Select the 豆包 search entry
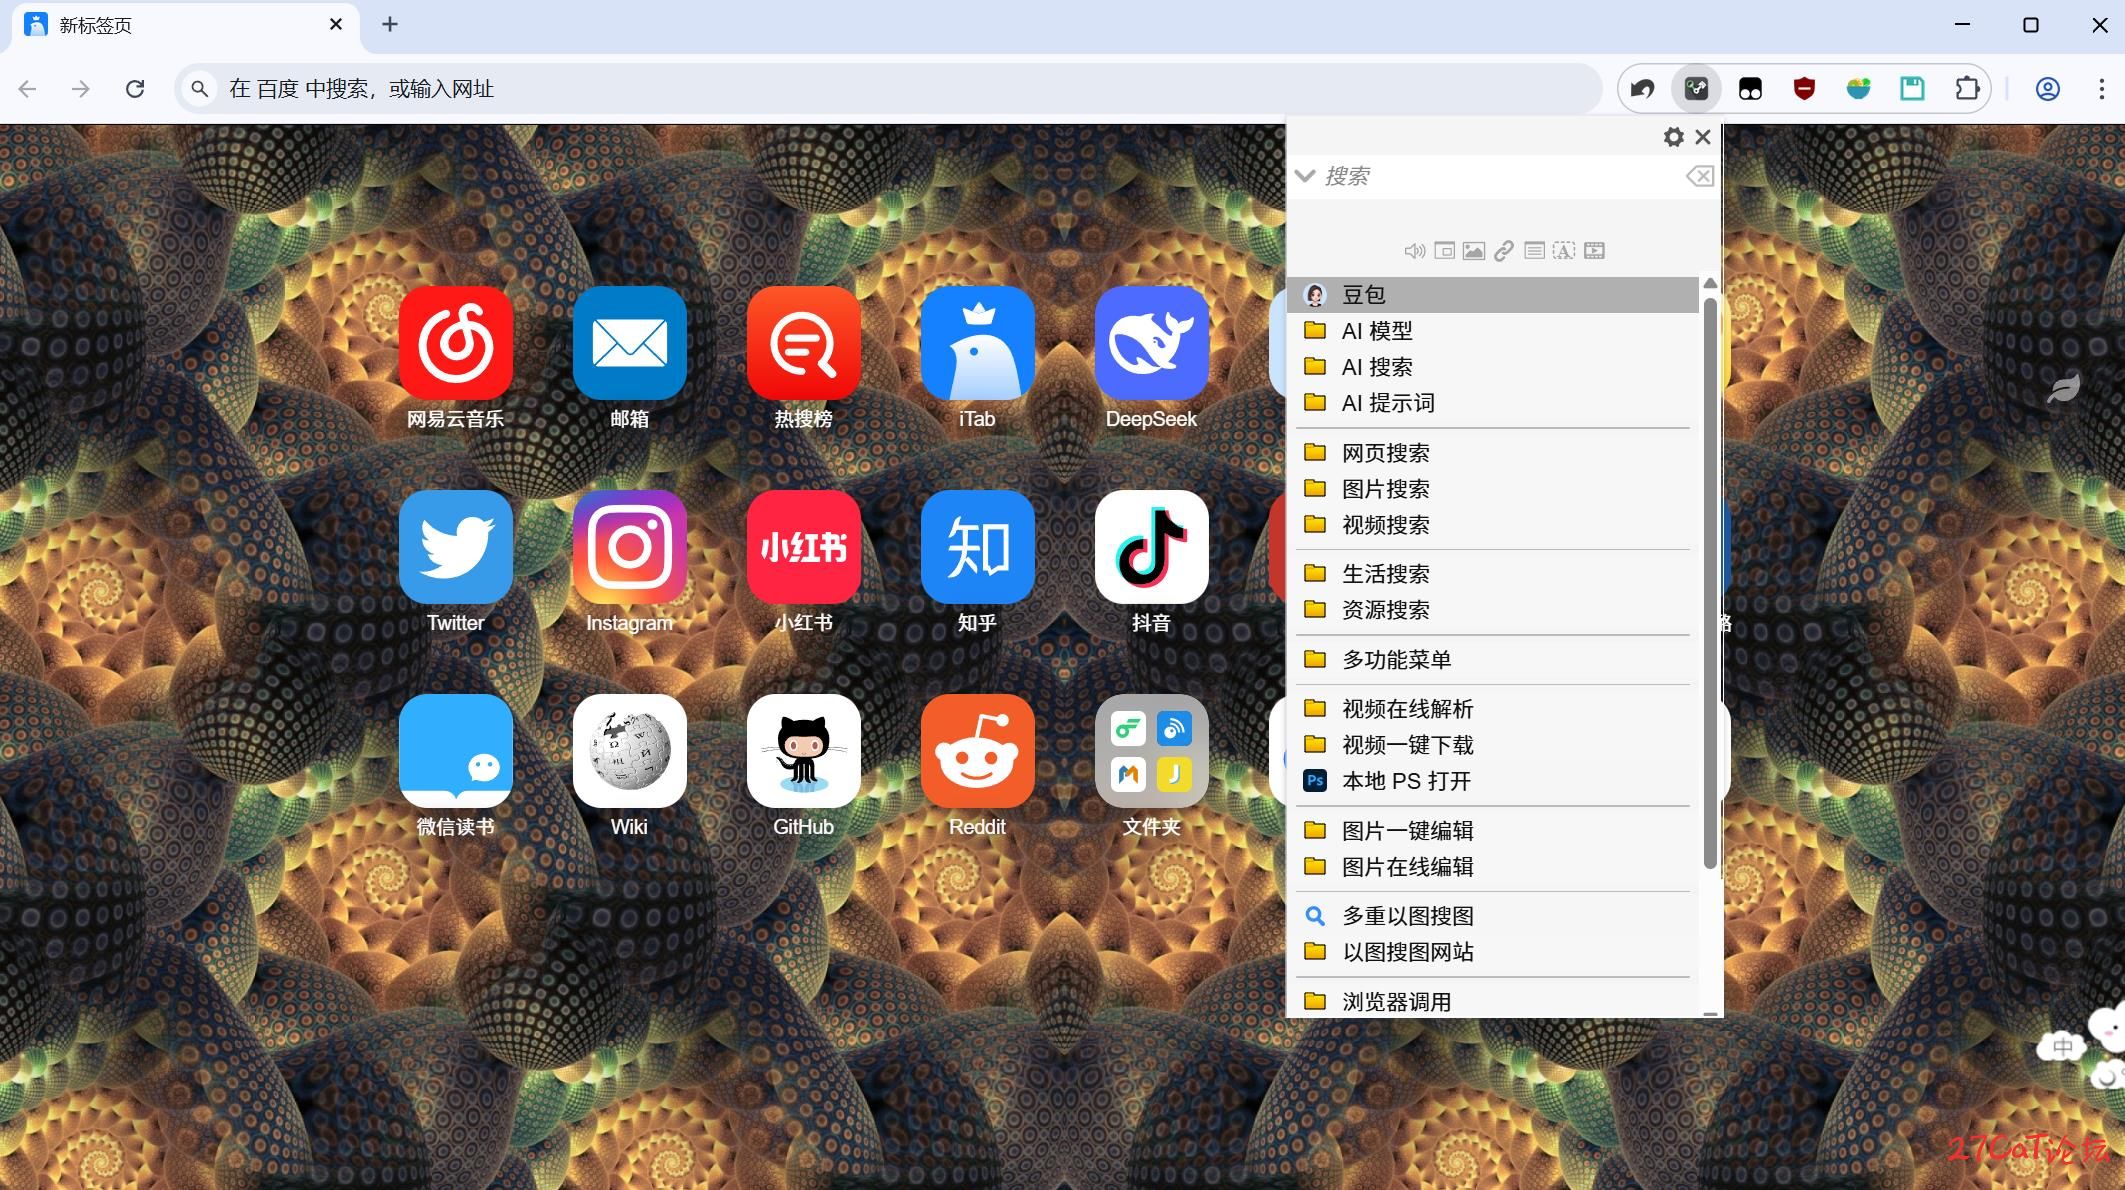This screenshot has width=2125, height=1190. pyautogui.click(x=1493, y=295)
